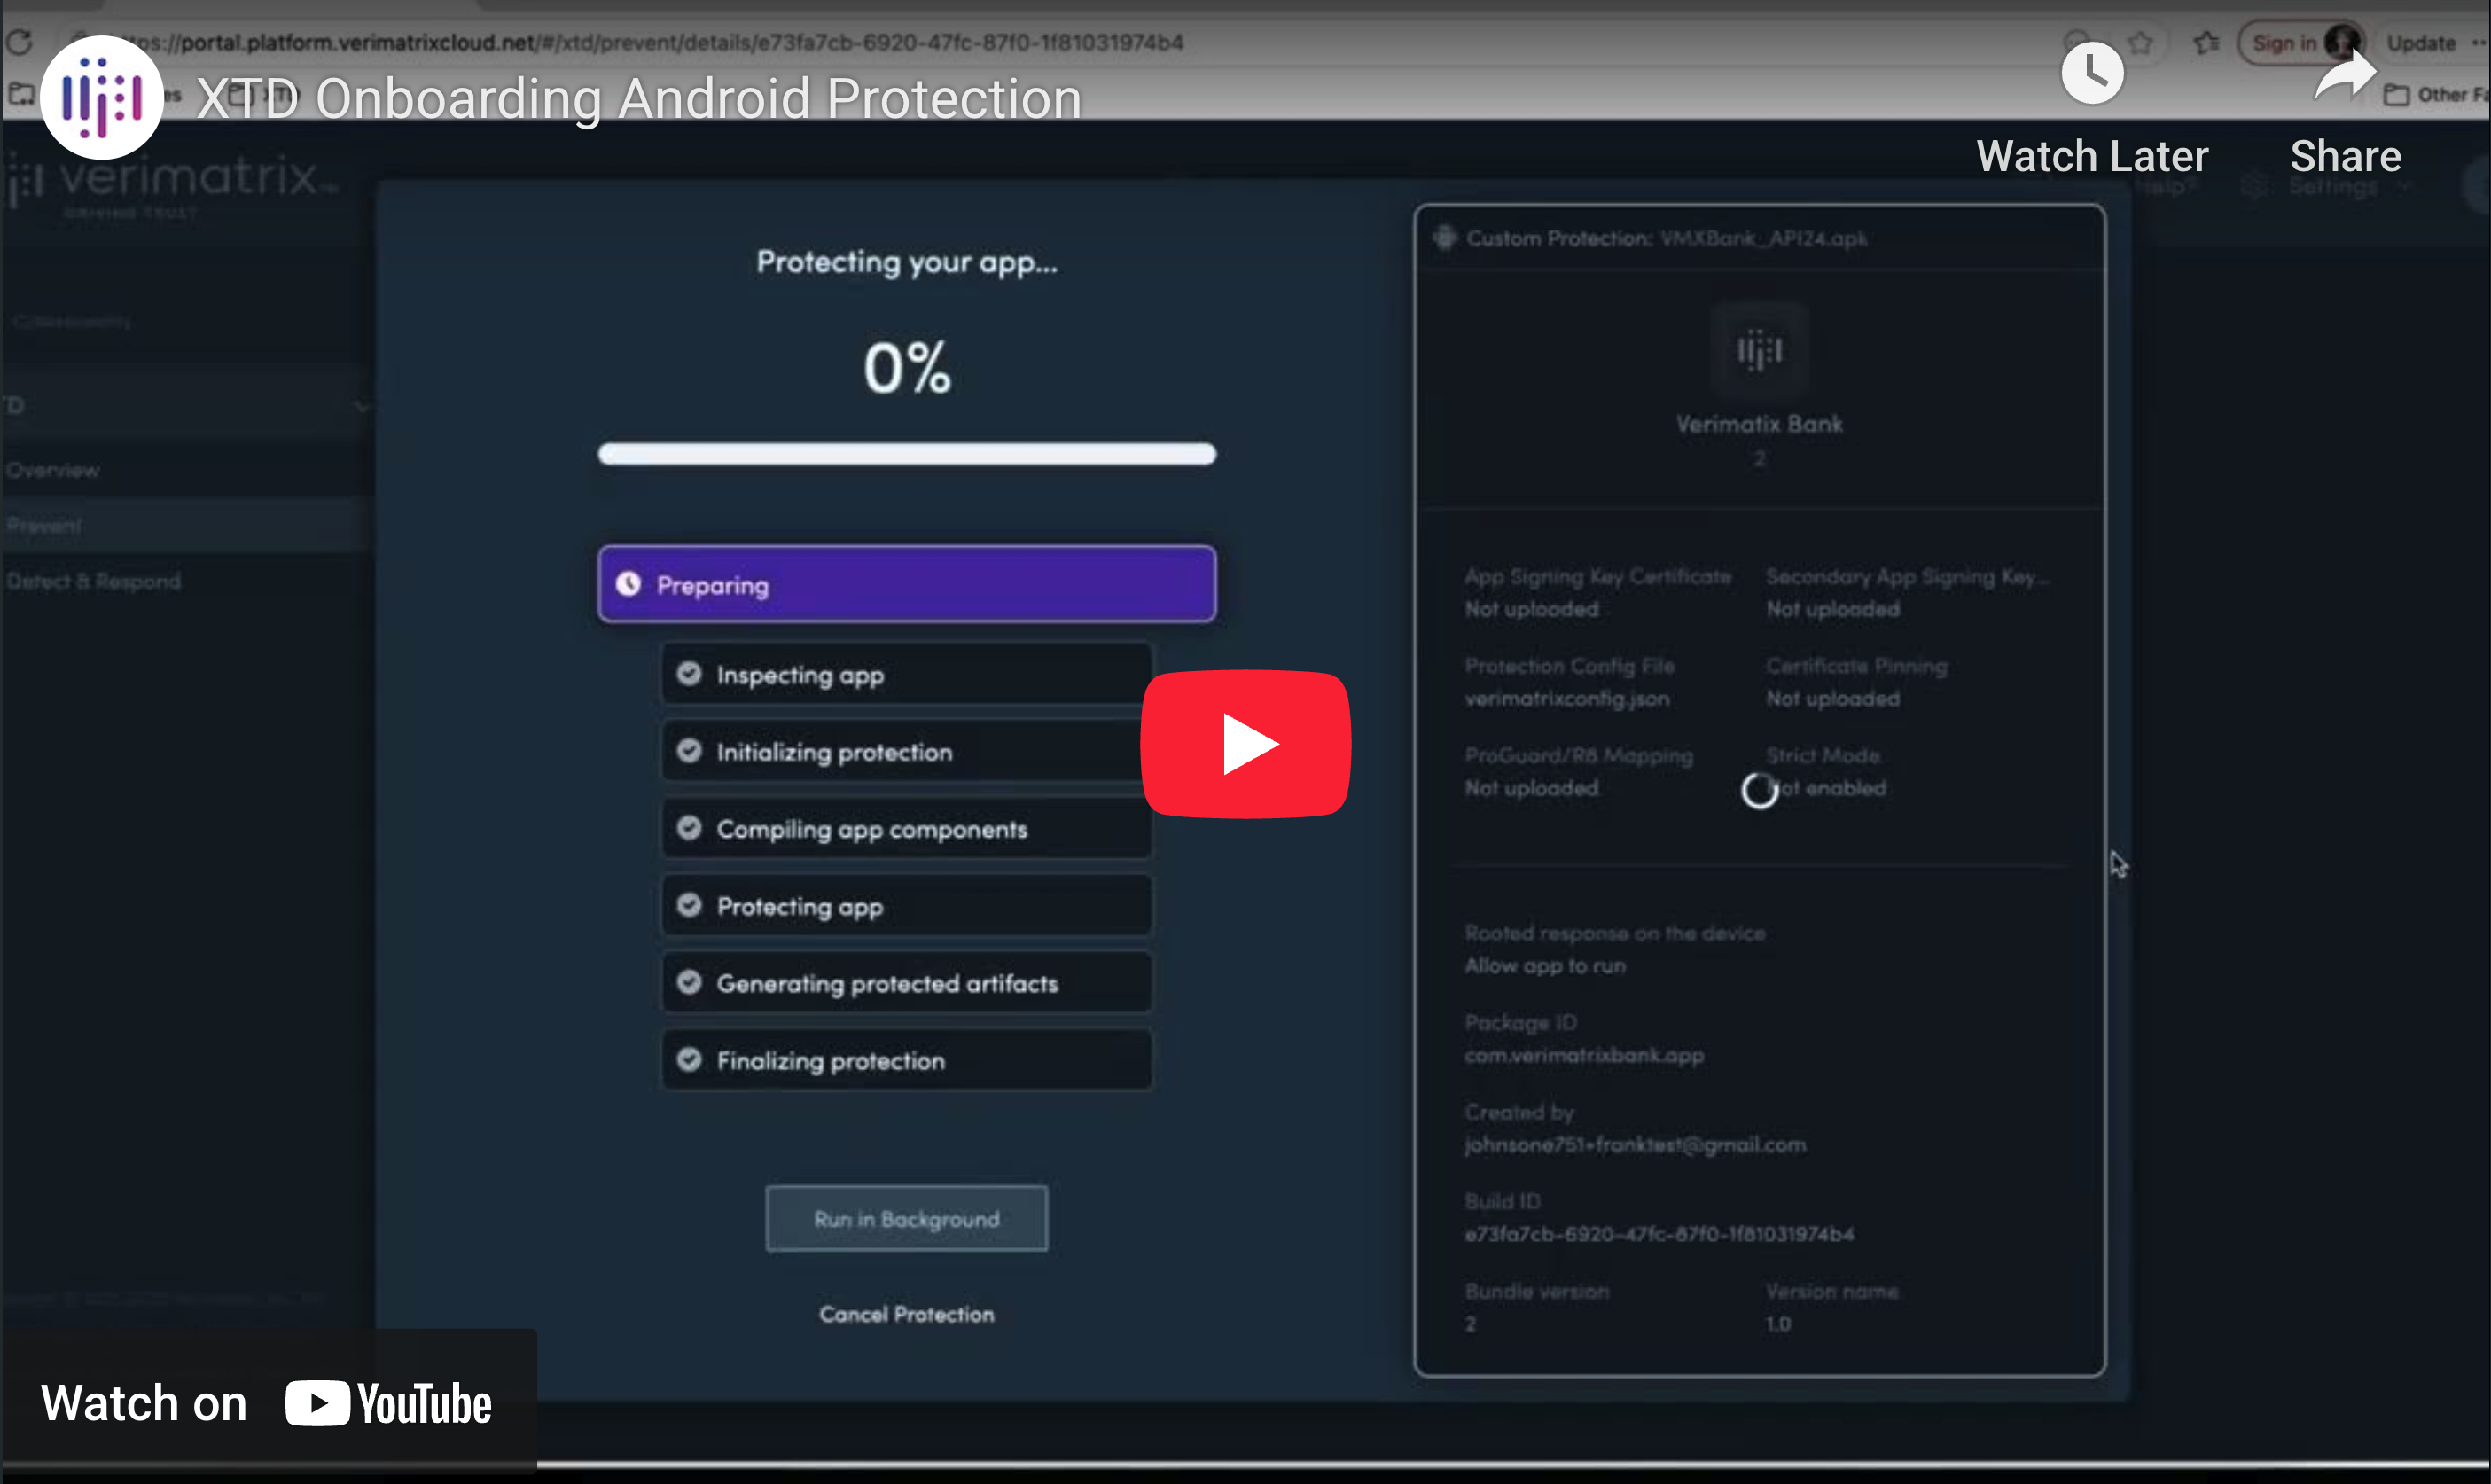Click the Protecting your app... heading
This screenshot has width=2491, height=1484.
(906, 262)
